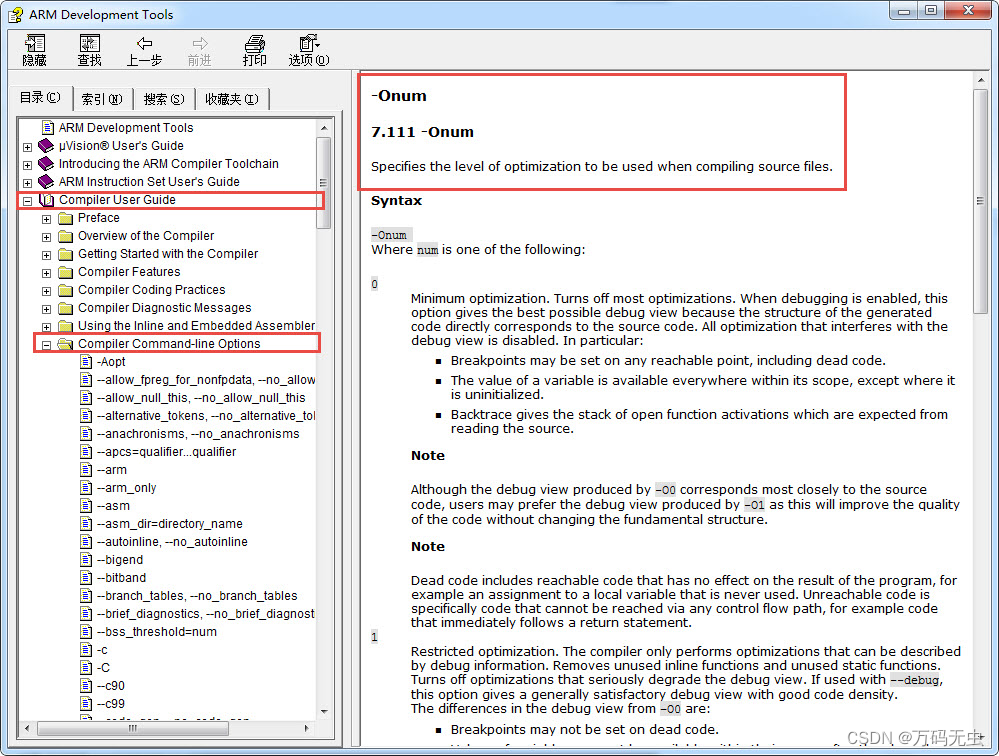Click the ARM Instruction Set User's Guide book icon

(46, 182)
